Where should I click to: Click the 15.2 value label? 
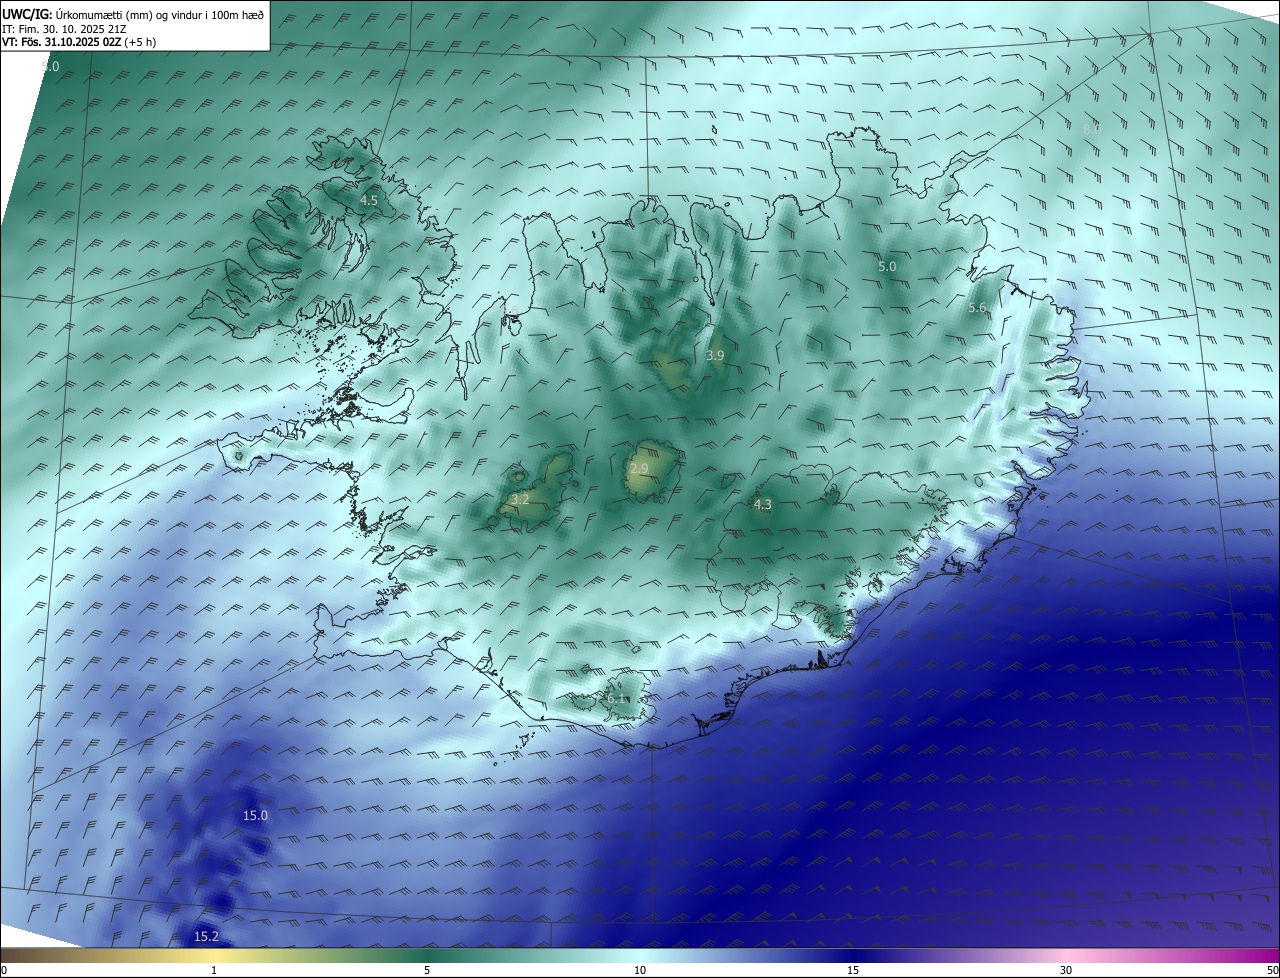(x=206, y=936)
